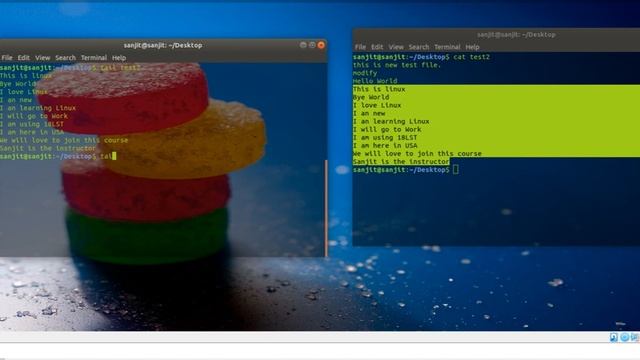The image size is (640, 360).
Task: Open Edit menu in left terminal window
Action: click(x=24, y=58)
